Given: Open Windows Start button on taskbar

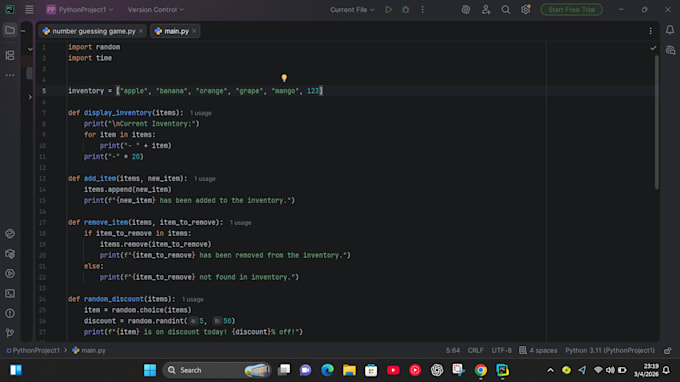Looking at the screenshot, I should pyautogui.click(x=150, y=370).
